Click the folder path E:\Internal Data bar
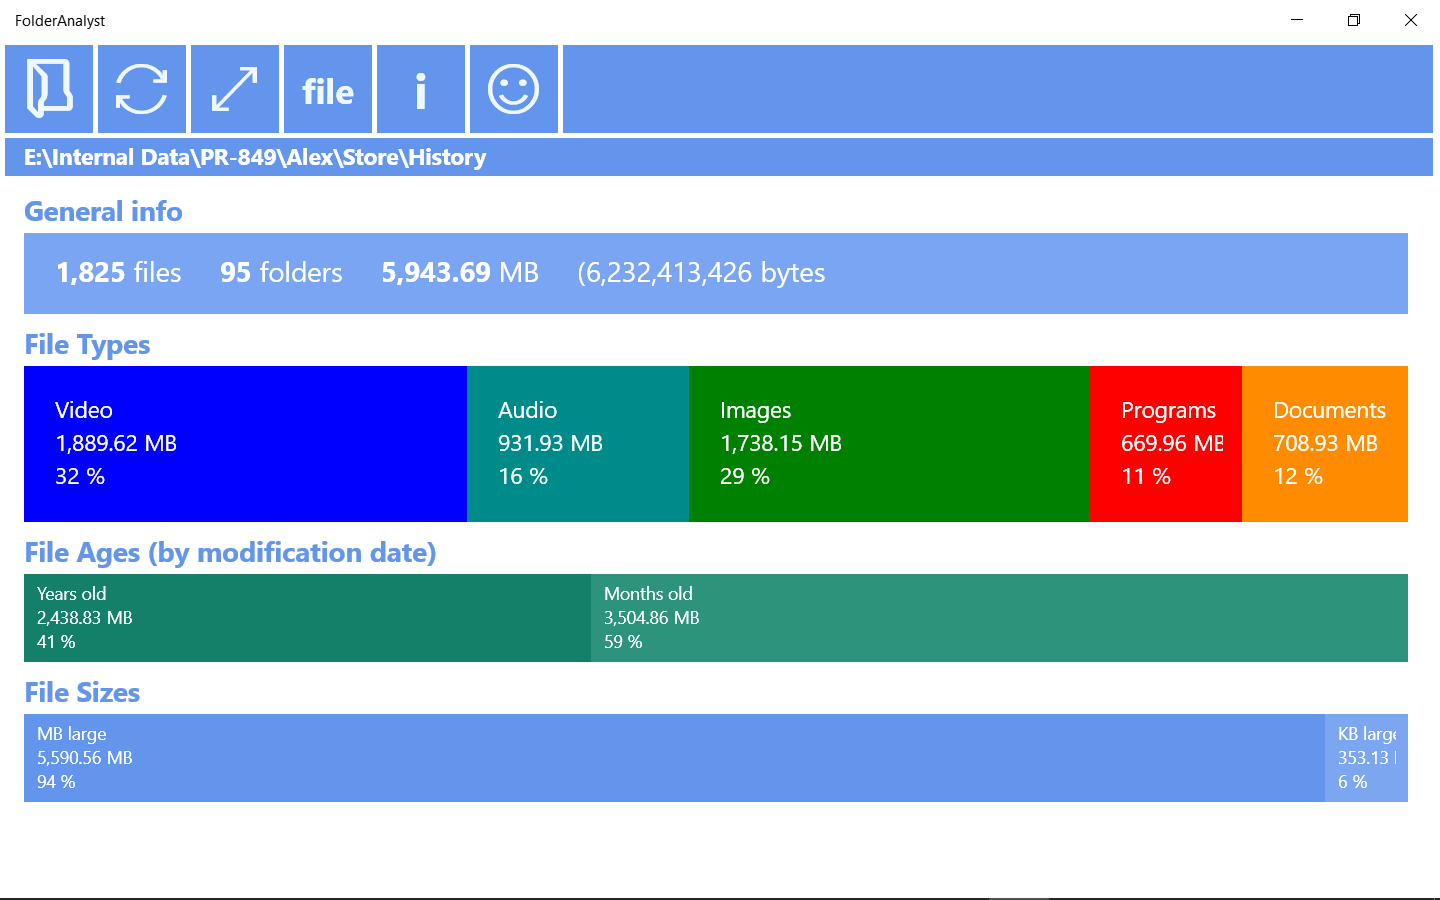Screen dimensions: 1440x900 coord(719,157)
